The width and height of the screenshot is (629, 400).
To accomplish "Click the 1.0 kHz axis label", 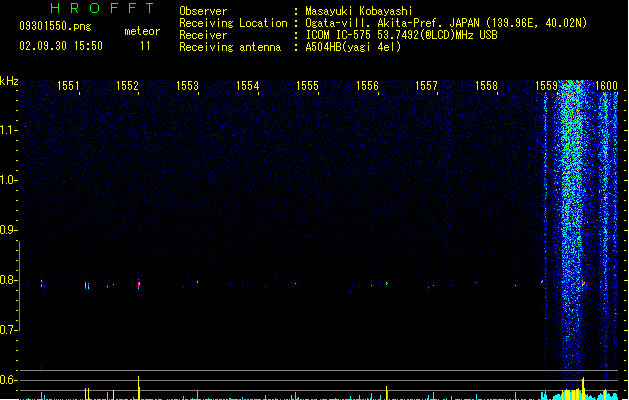I will coord(9,180).
